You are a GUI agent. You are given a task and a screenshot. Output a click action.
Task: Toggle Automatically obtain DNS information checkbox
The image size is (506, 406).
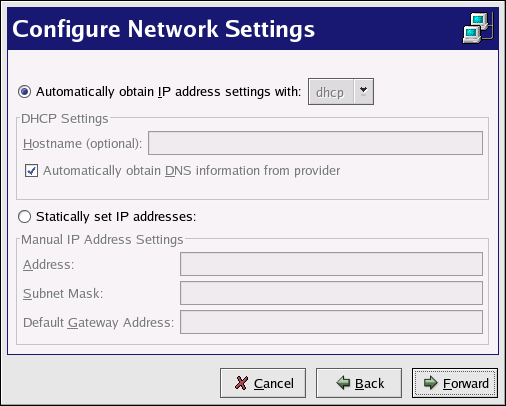pos(31,171)
